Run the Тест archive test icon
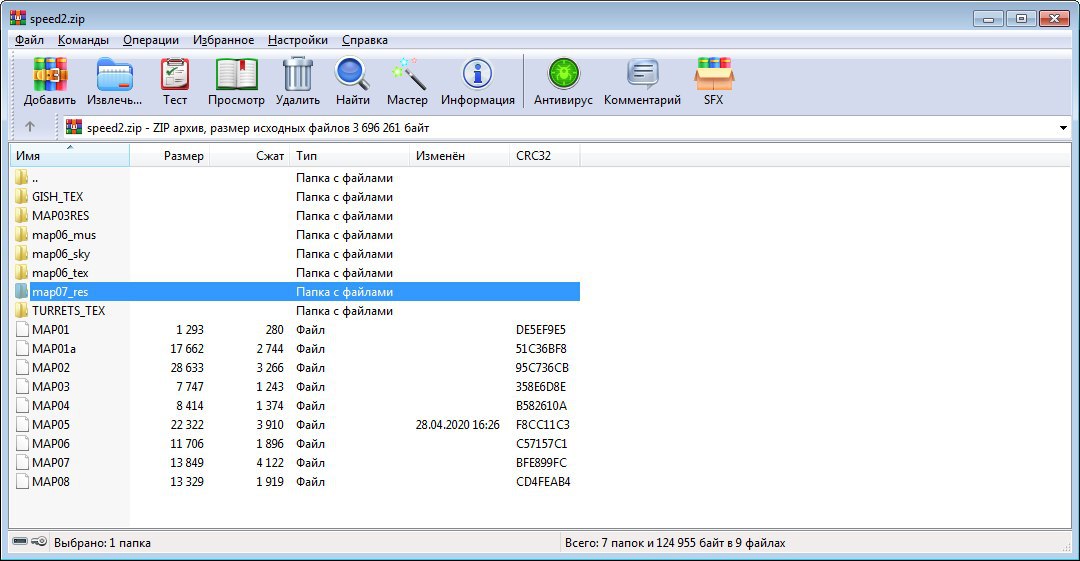This screenshot has height=561, width=1080. pyautogui.click(x=174, y=74)
